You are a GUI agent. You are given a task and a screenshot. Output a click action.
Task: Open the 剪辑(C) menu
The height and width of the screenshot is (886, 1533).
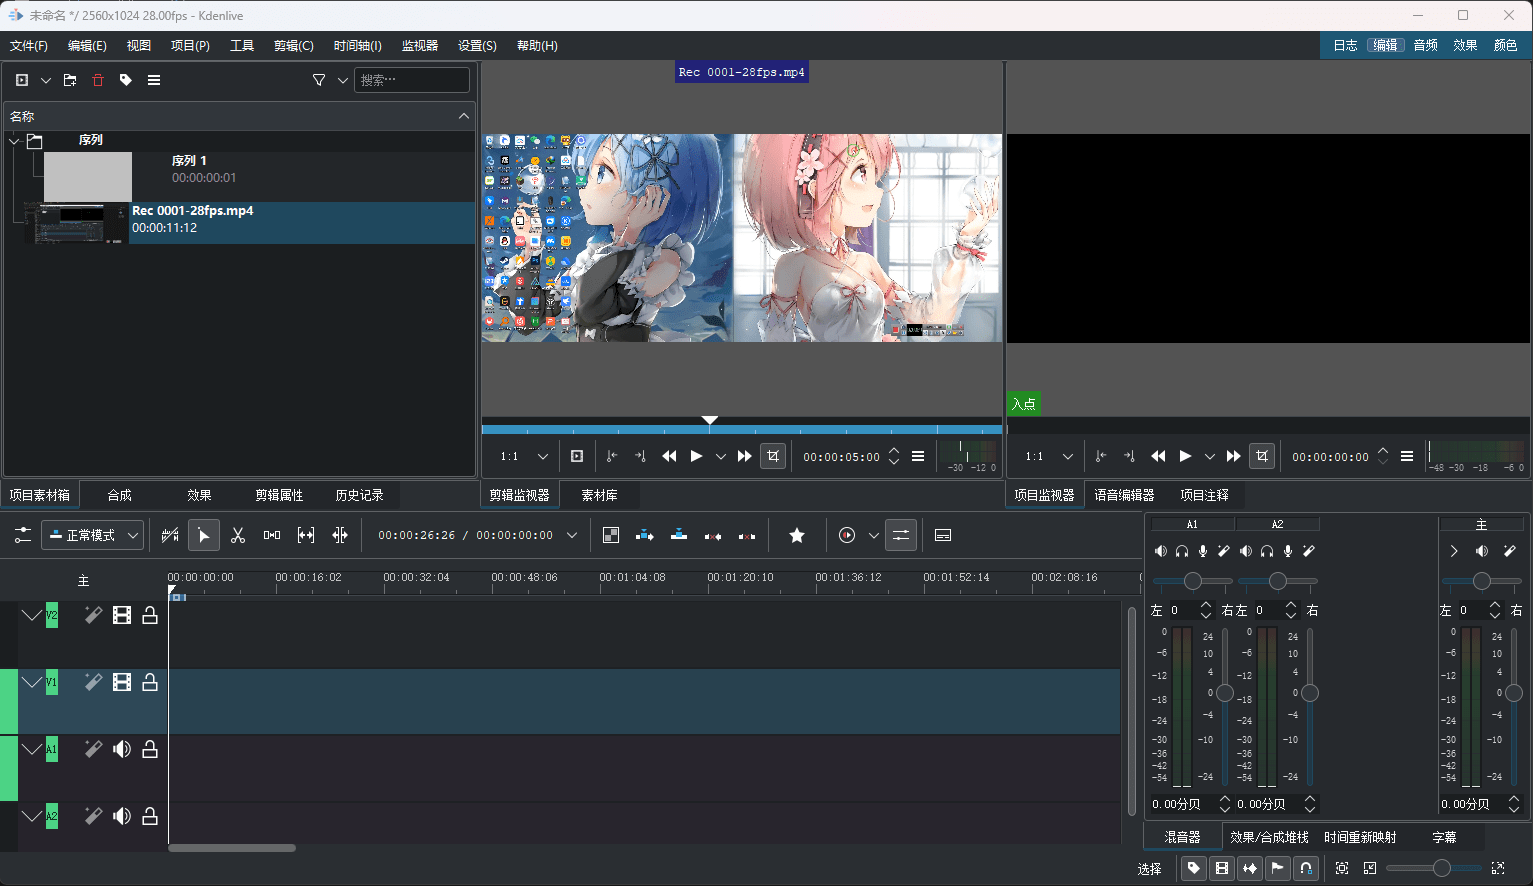point(293,45)
